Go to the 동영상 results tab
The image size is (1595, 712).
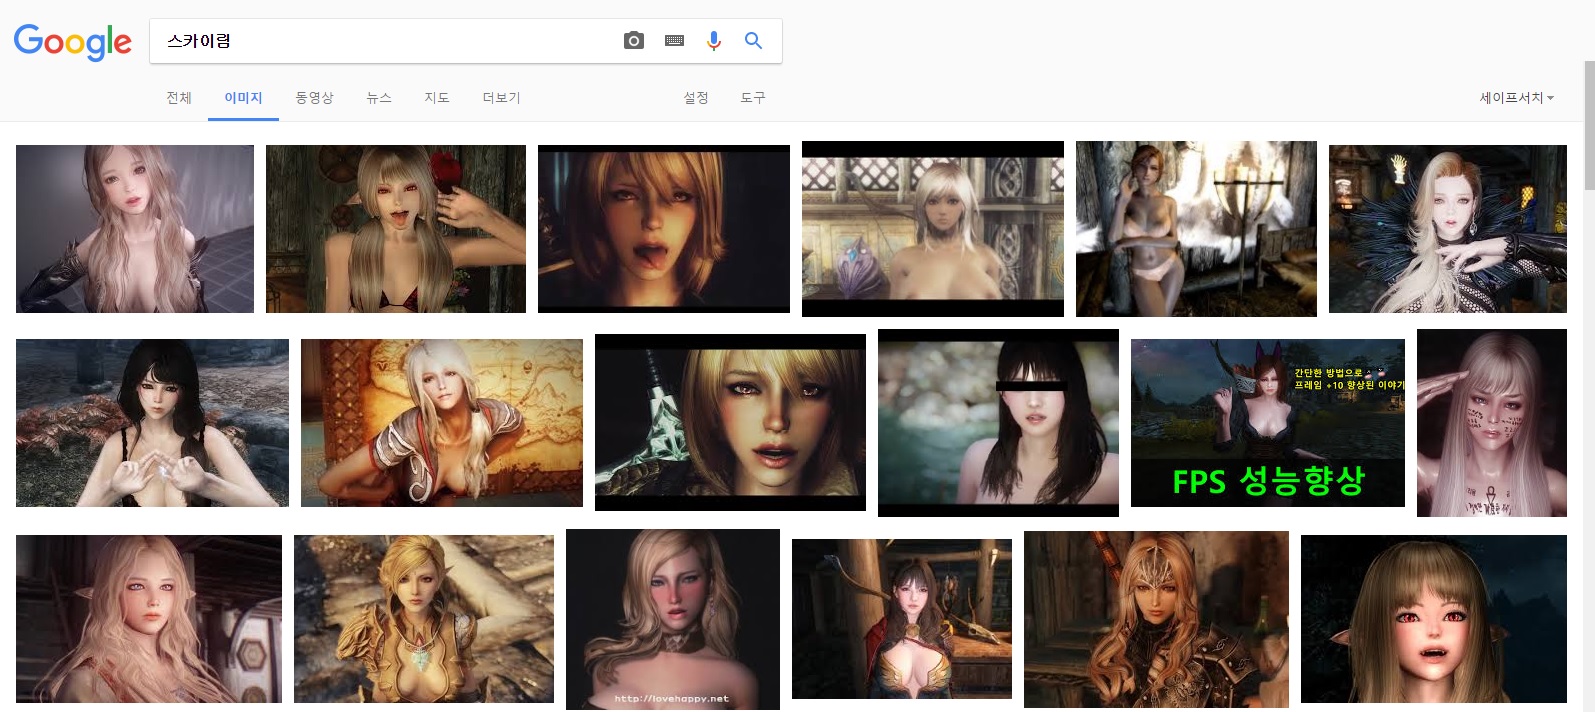(314, 98)
